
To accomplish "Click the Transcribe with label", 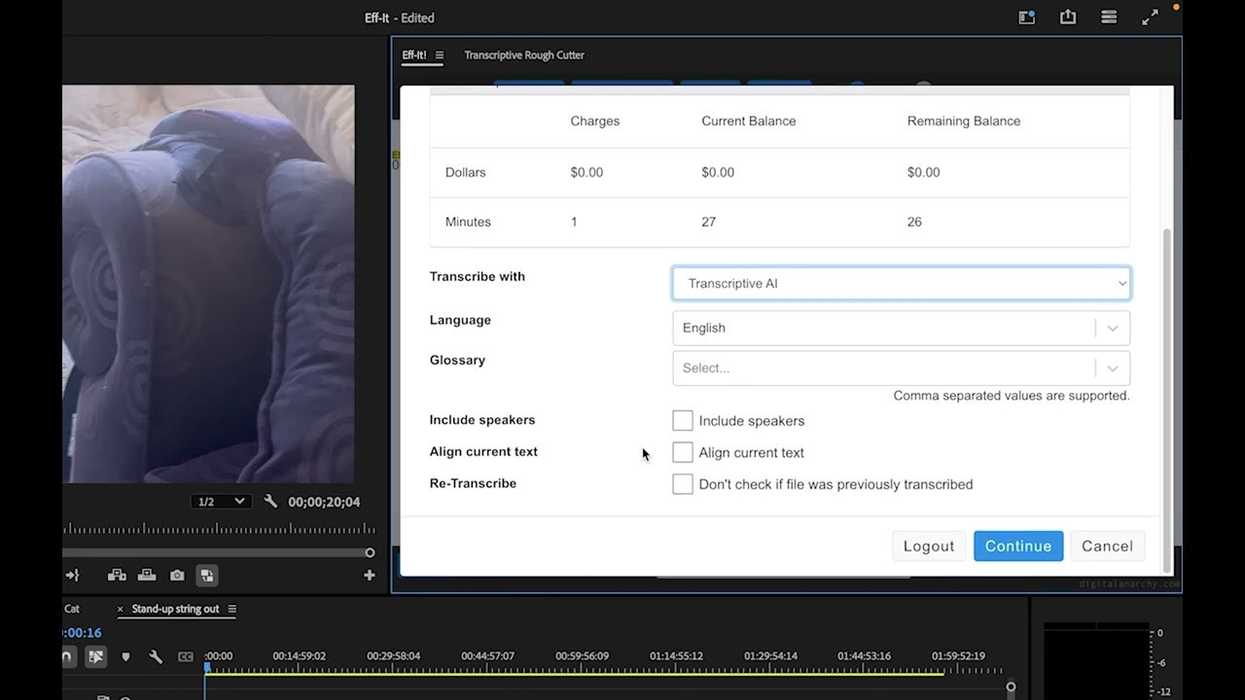I will (477, 277).
